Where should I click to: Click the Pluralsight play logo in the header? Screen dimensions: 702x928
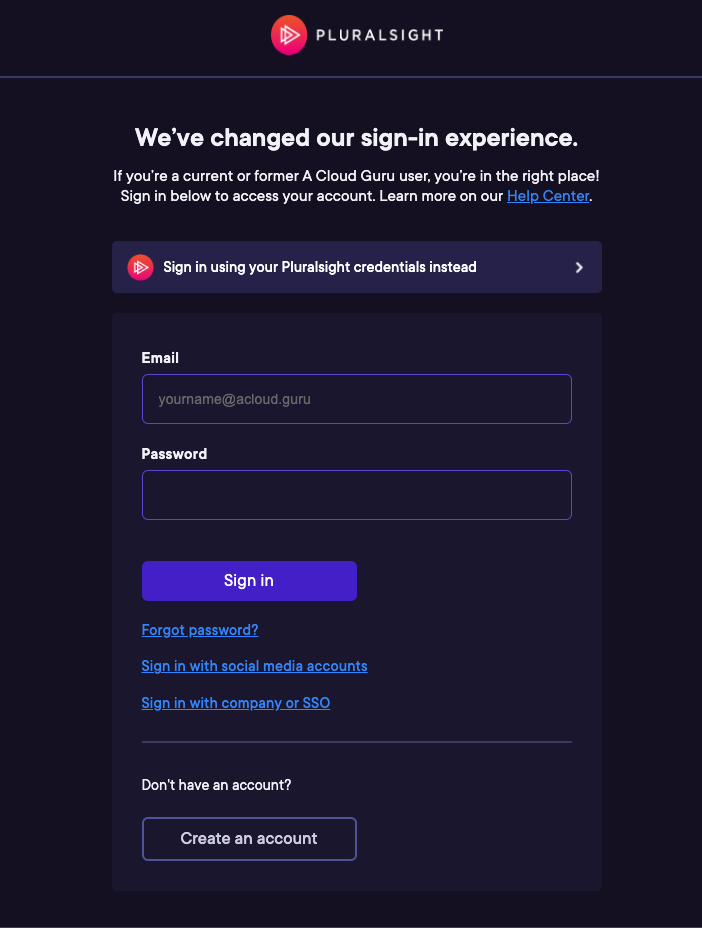tap(288, 35)
